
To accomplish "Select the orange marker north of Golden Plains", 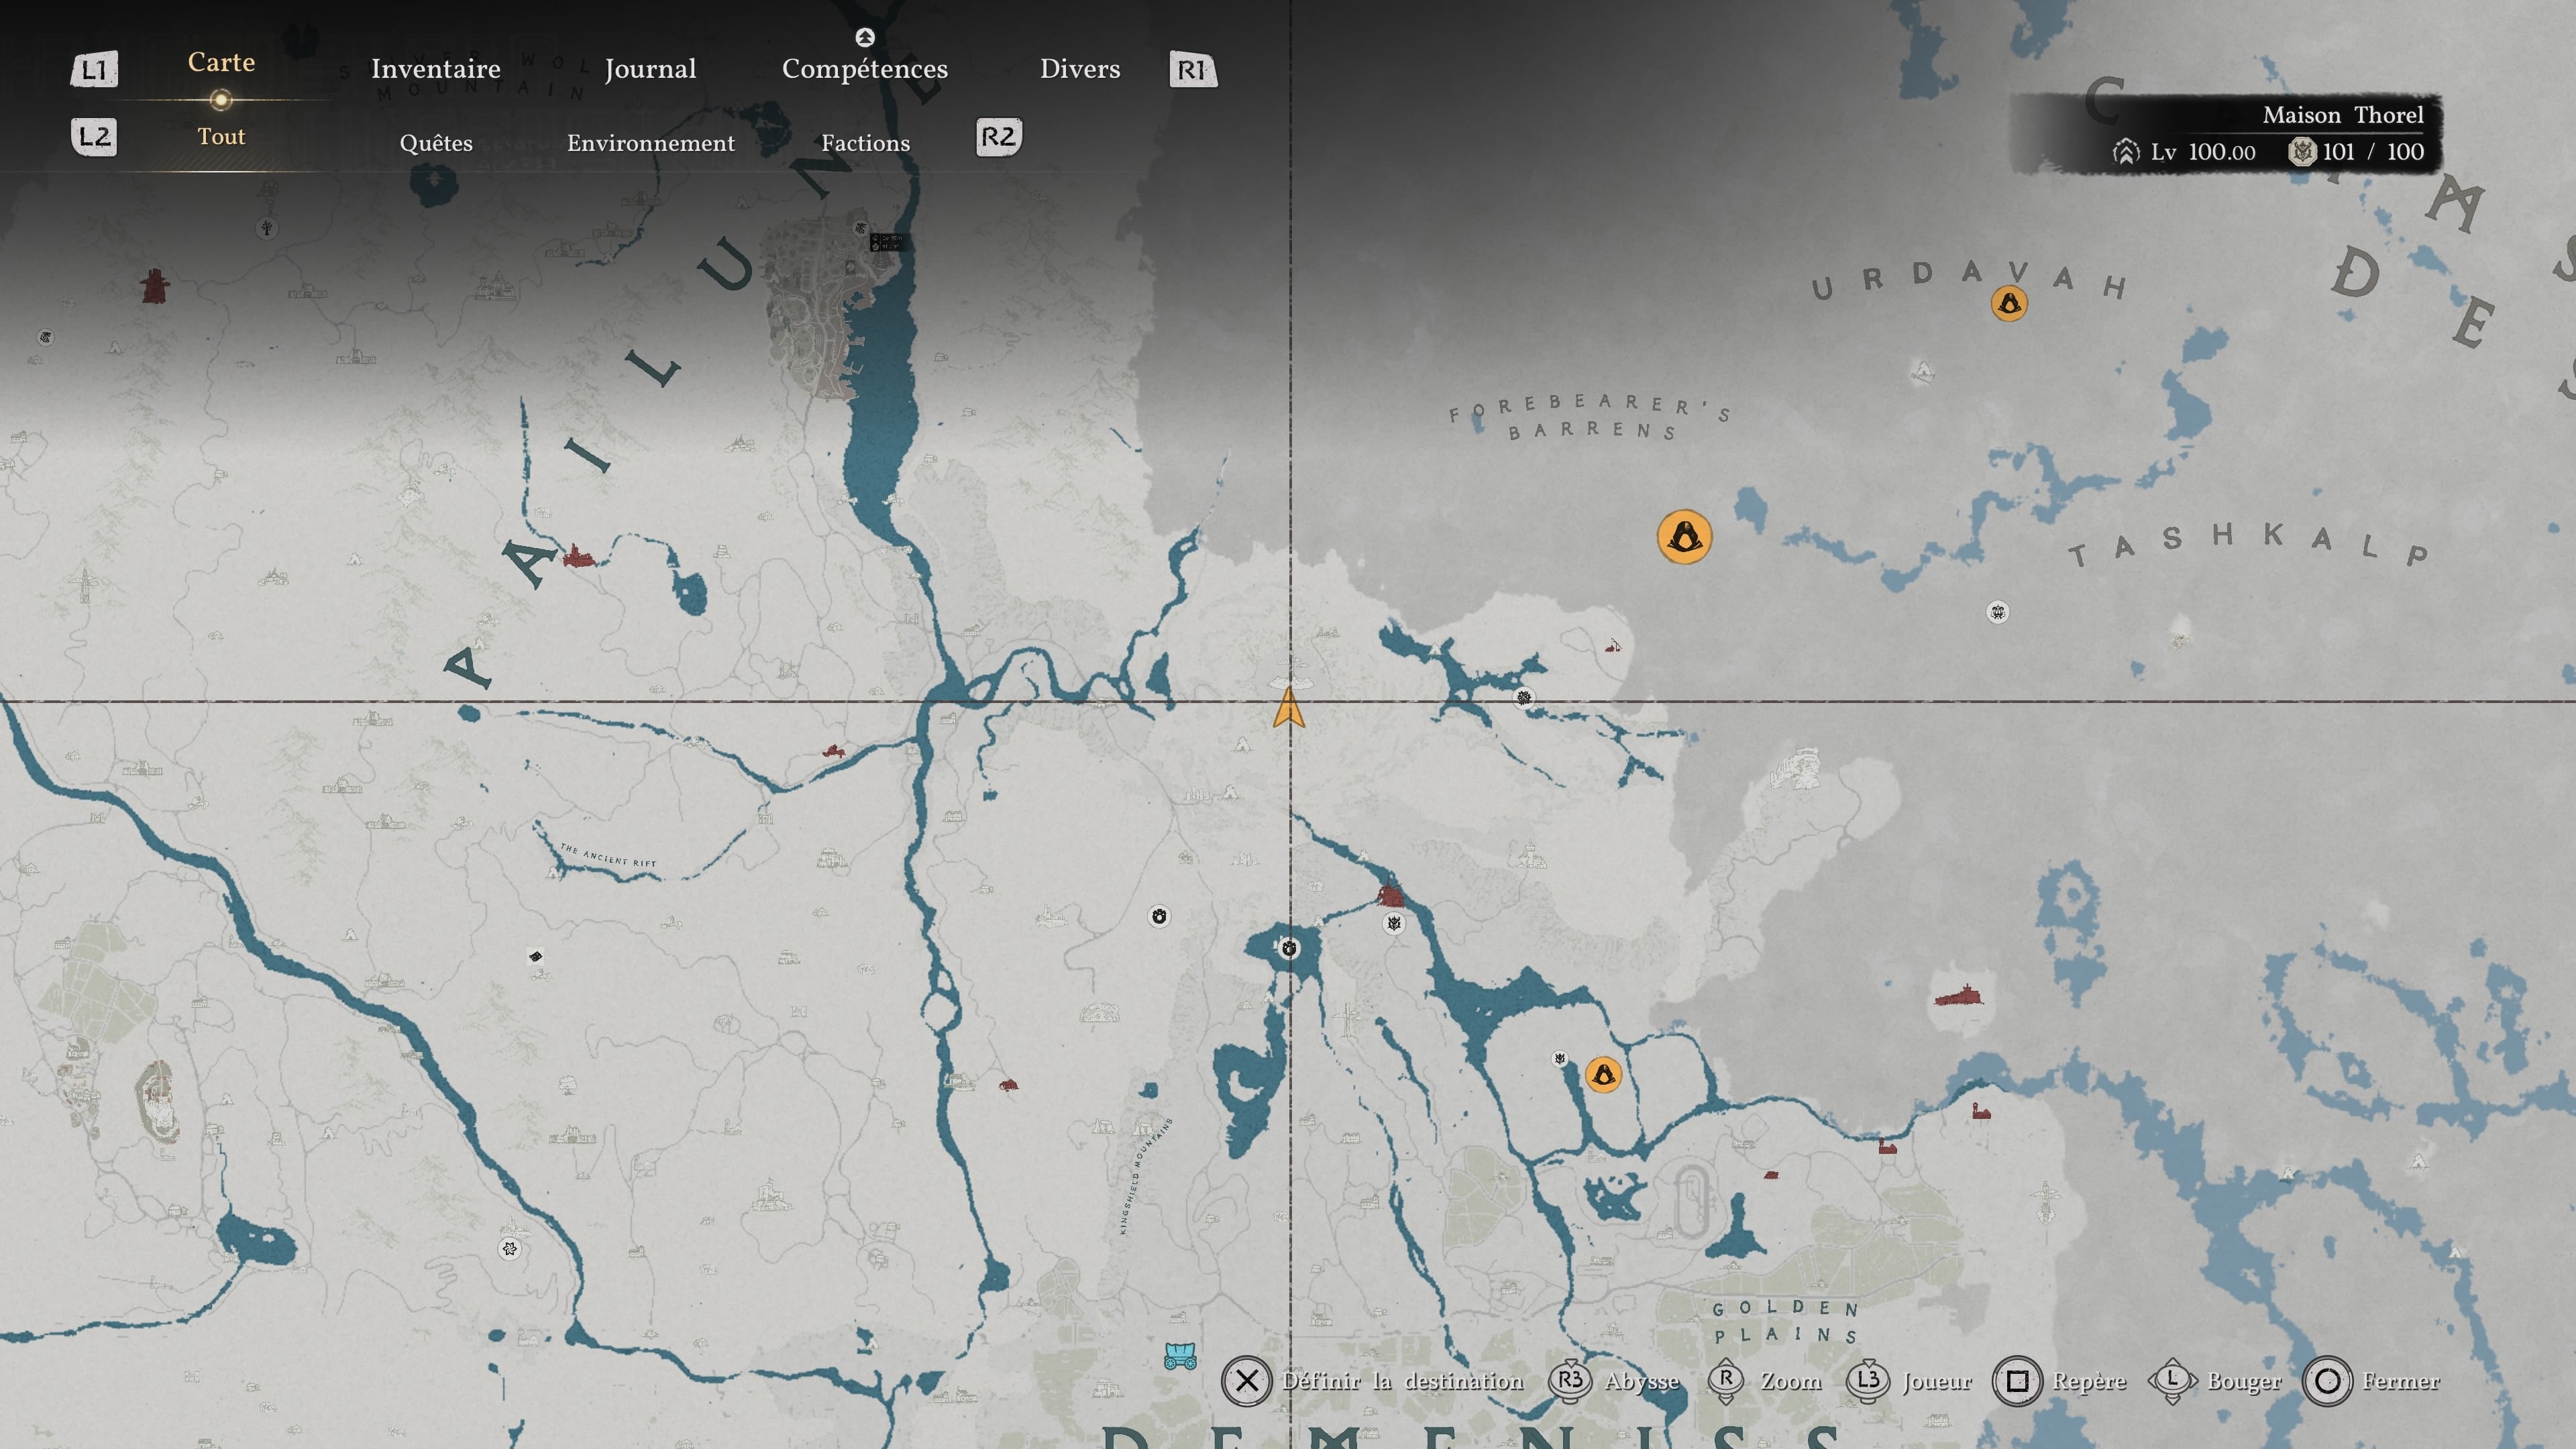I will 1603,1075.
